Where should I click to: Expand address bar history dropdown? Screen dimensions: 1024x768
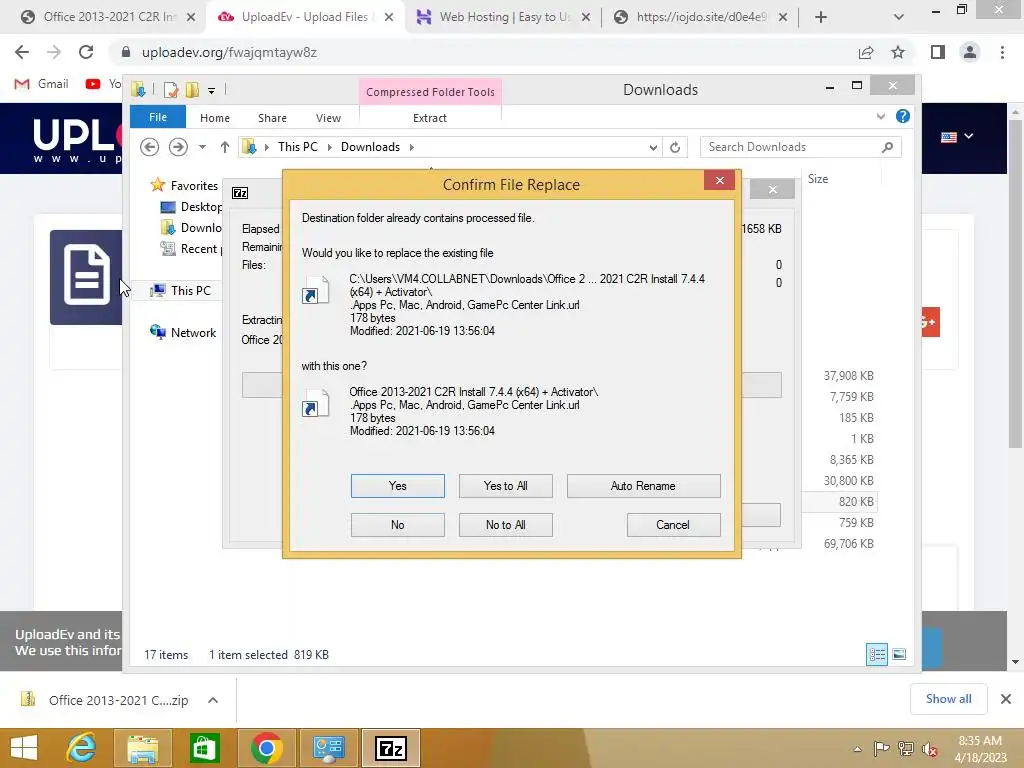(653, 148)
